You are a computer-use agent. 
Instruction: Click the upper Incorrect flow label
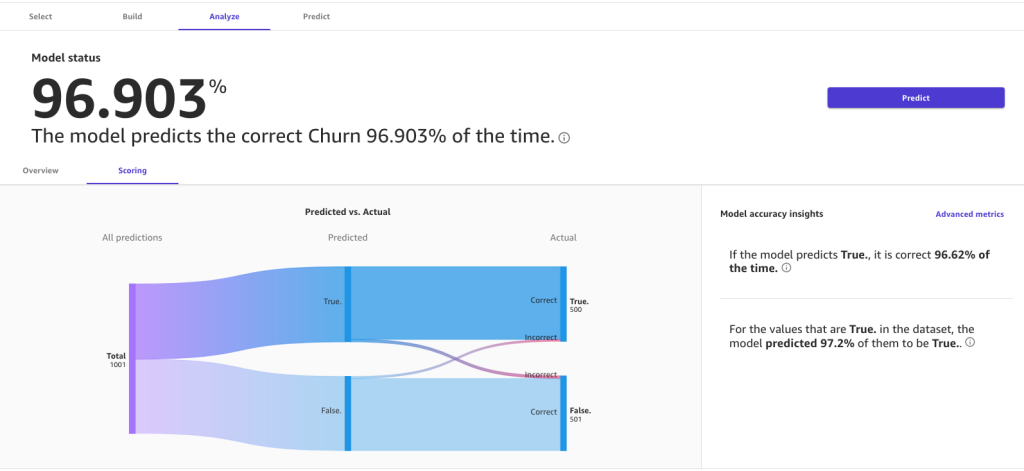click(541, 337)
